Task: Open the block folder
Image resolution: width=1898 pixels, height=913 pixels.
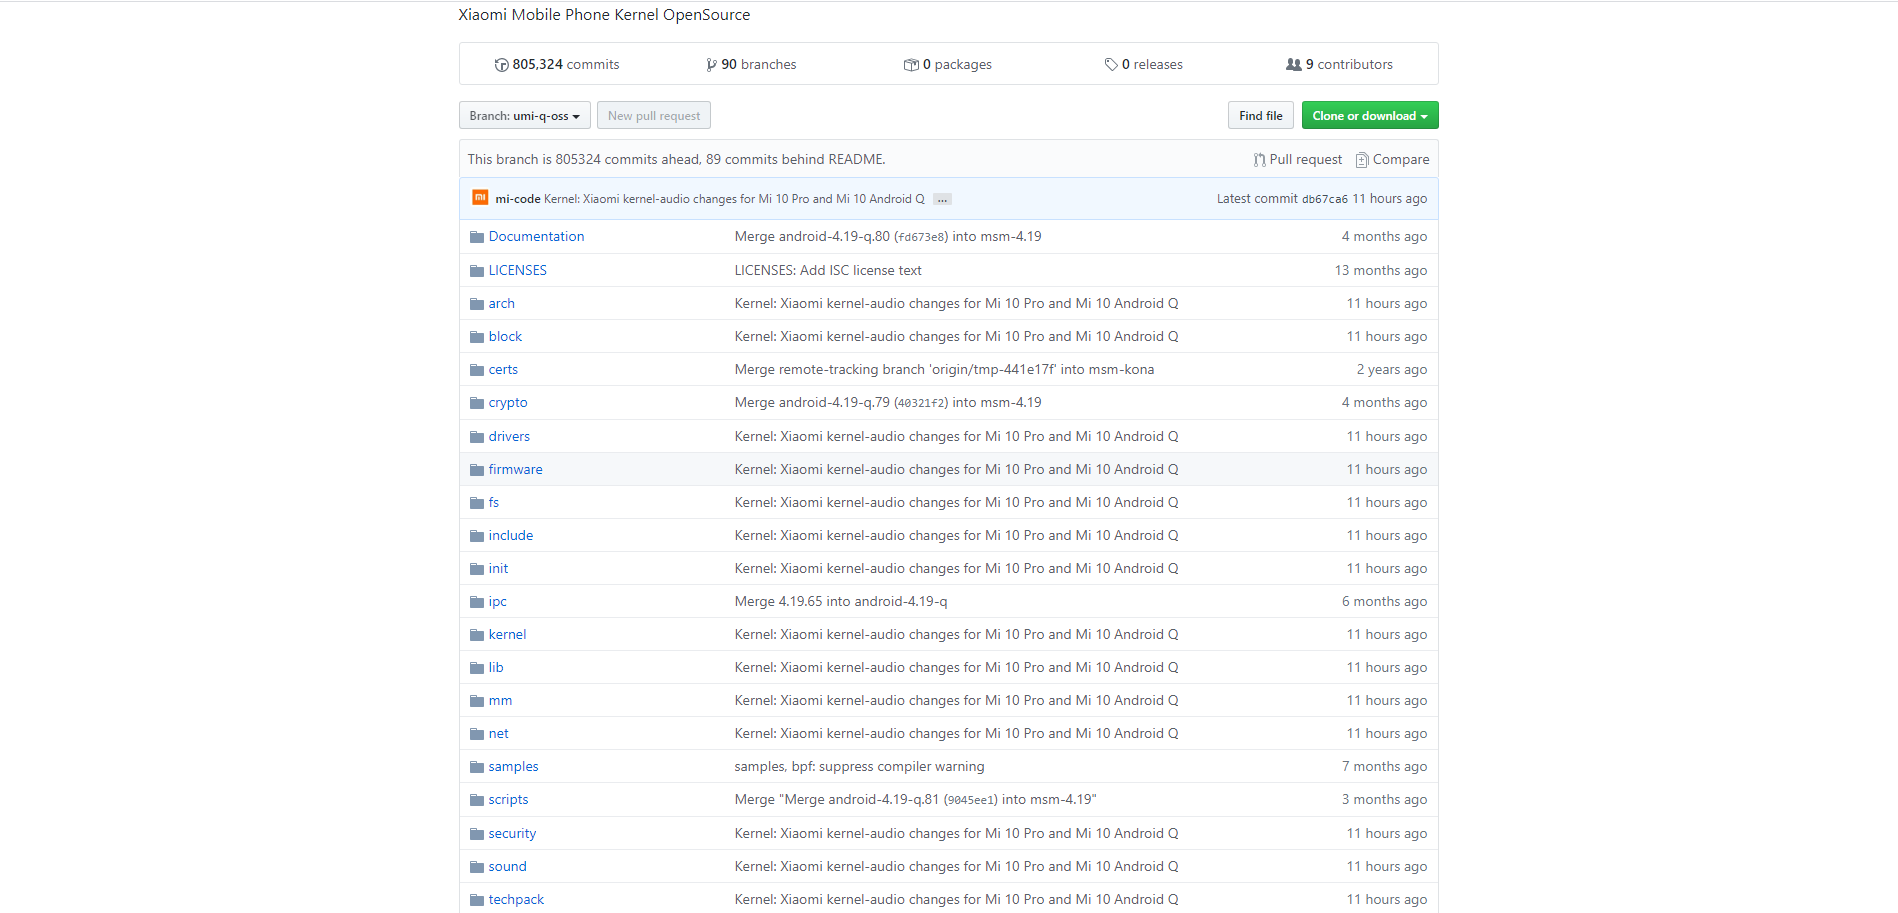Action: 505,337
